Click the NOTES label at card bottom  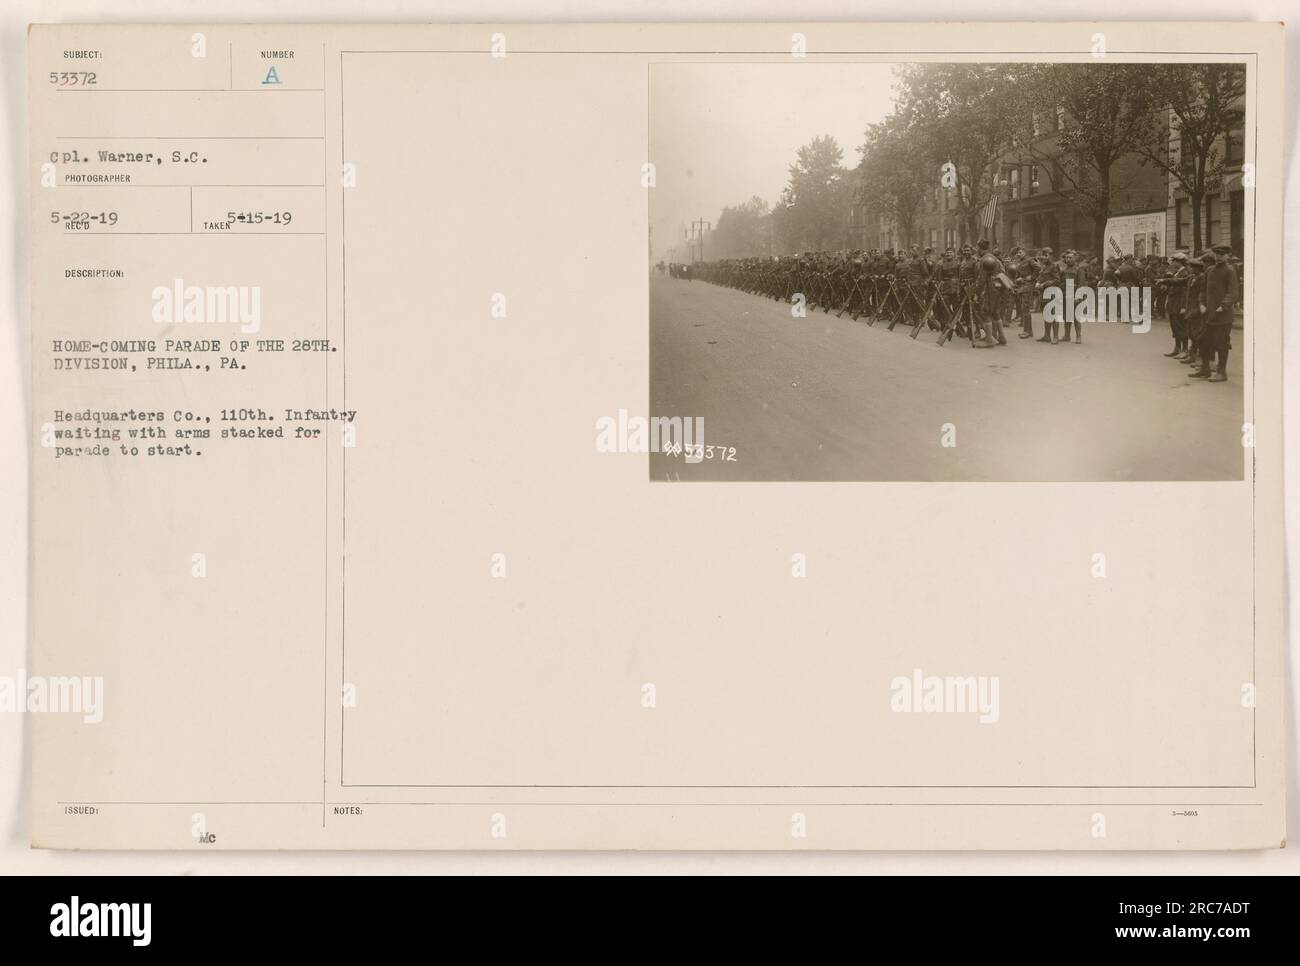click(x=349, y=811)
